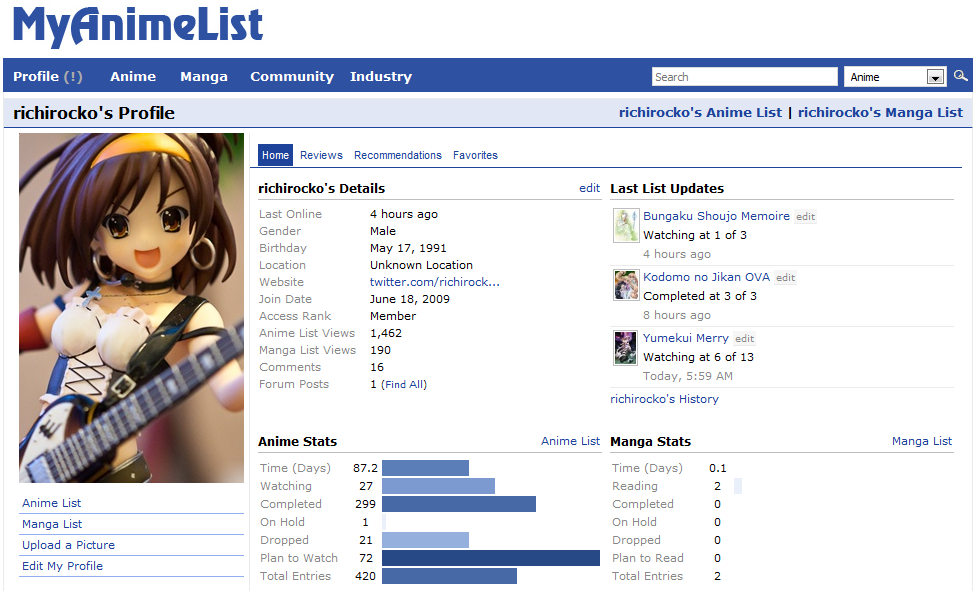Click the join date June 18, 2009
Viewport: 979px width, 591px height.
(x=410, y=299)
